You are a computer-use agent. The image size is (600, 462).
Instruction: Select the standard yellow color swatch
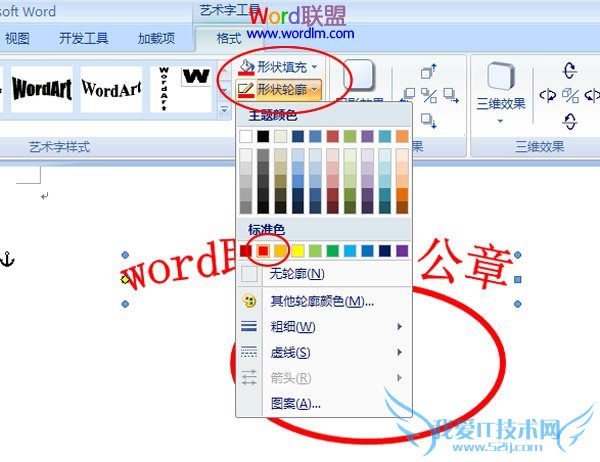298,251
